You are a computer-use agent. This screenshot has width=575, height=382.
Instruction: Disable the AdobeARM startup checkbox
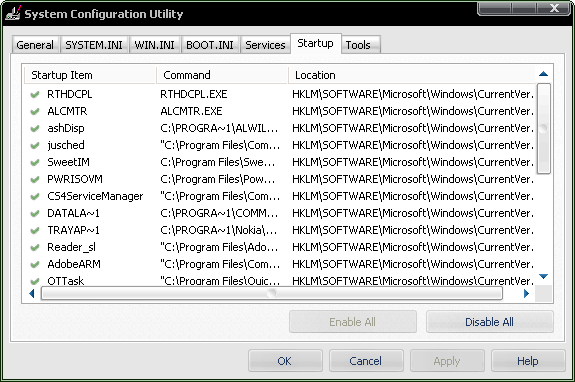click(35, 264)
